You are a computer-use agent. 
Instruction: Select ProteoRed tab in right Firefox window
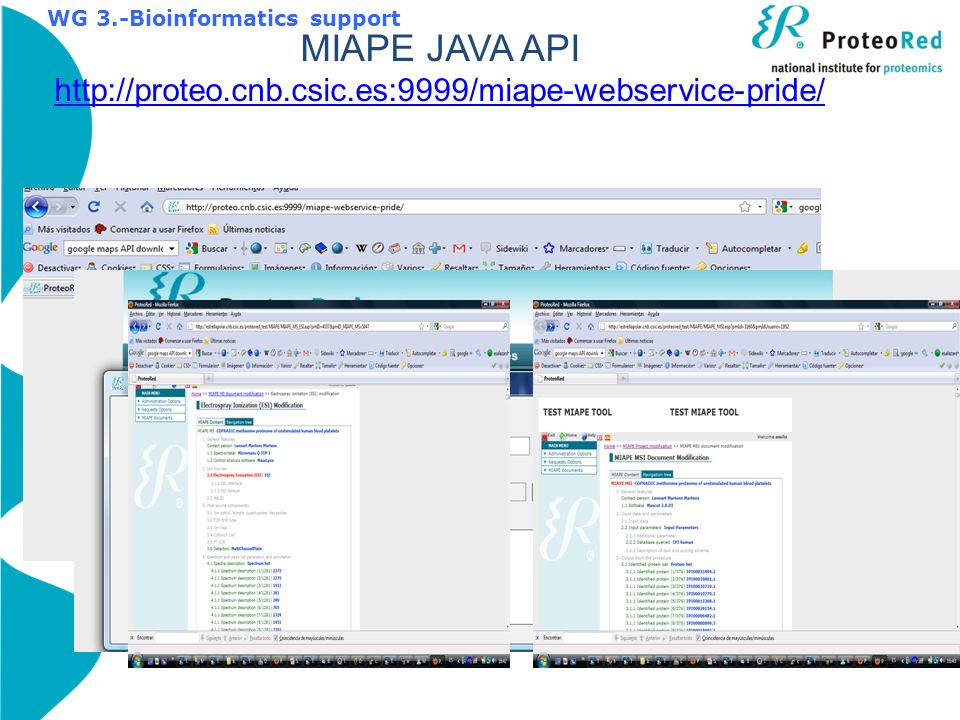tap(578, 378)
